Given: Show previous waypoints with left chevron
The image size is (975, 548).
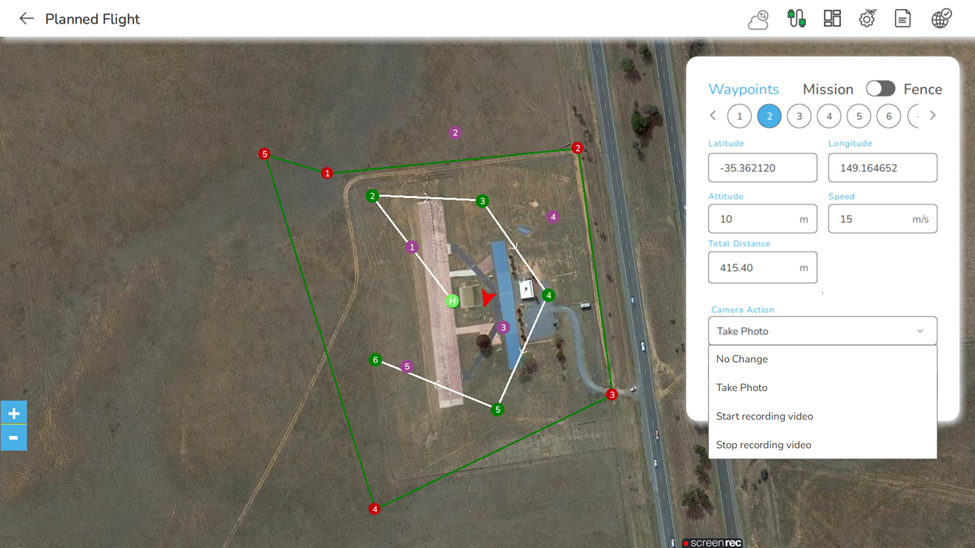Looking at the screenshot, I should [x=713, y=116].
